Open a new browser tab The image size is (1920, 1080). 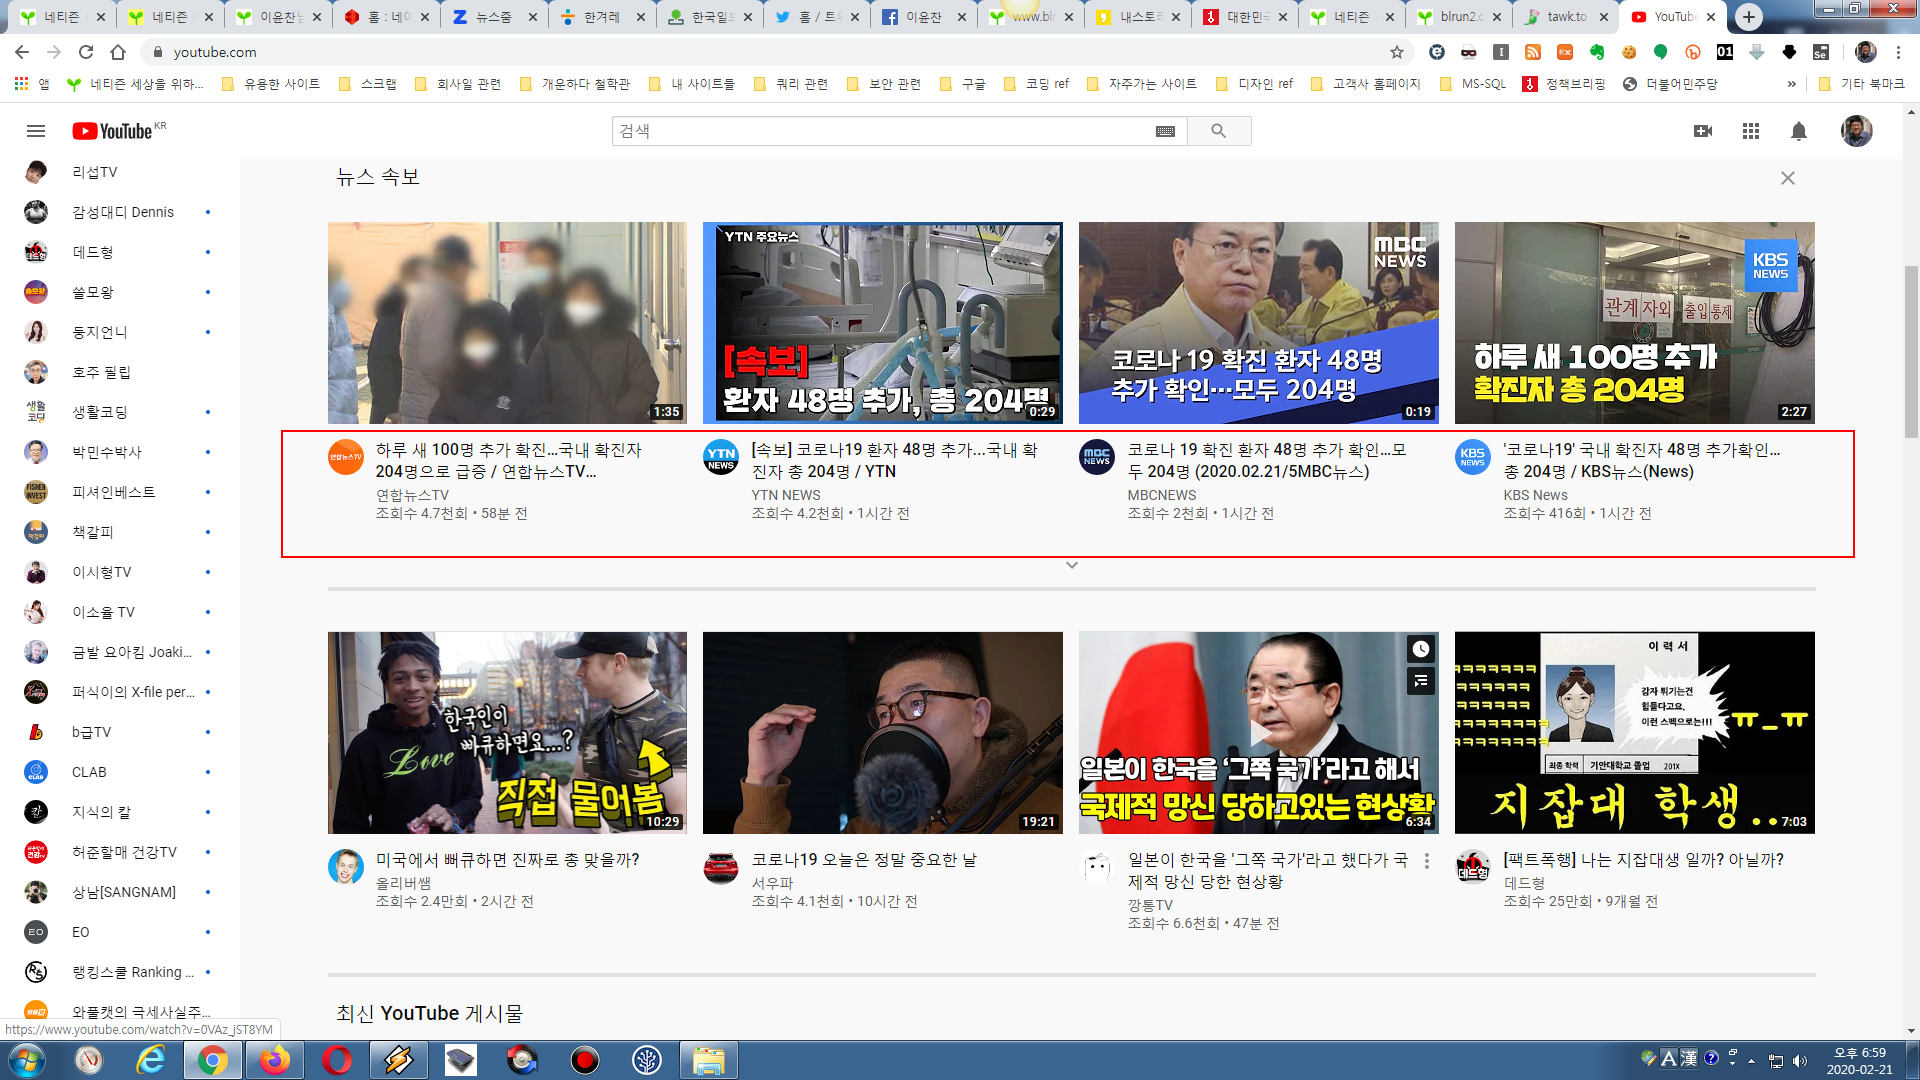point(1749,17)
